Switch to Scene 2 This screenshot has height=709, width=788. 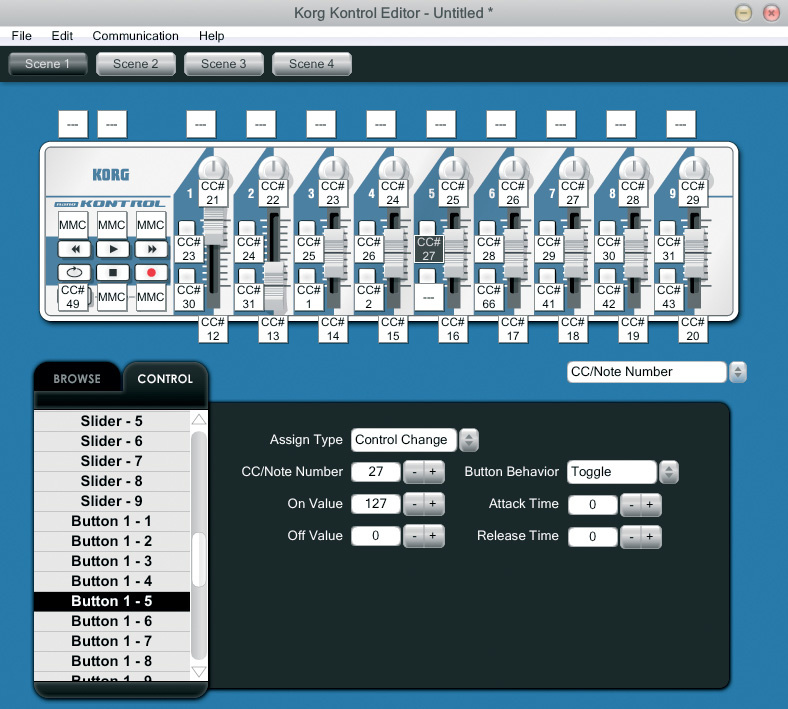tap(136, 64)
